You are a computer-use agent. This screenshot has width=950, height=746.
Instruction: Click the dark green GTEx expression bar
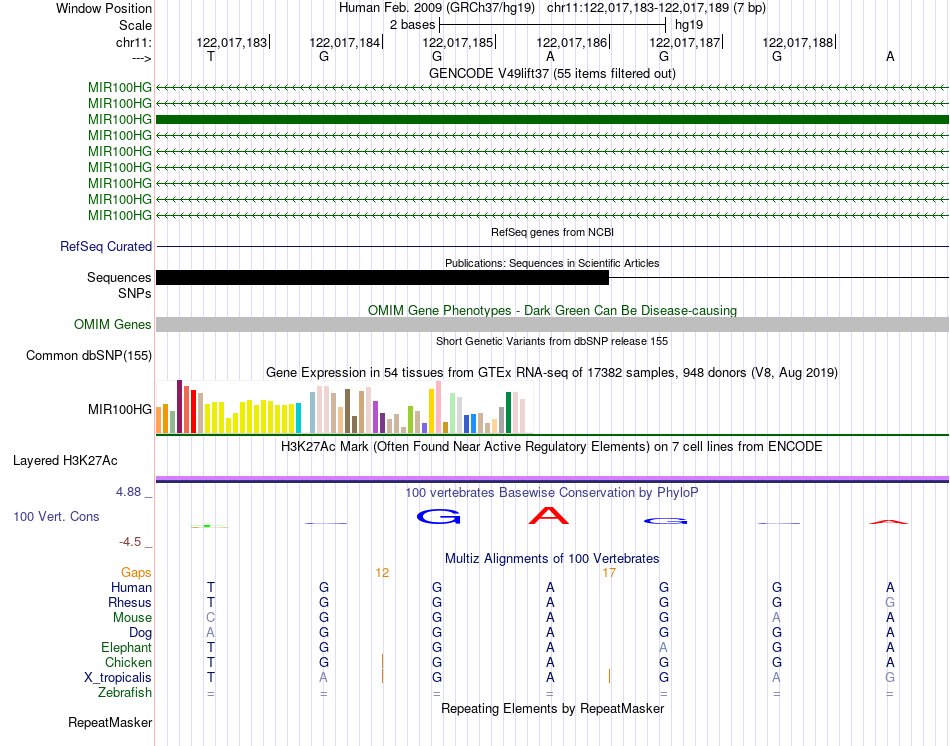[508, 413]
